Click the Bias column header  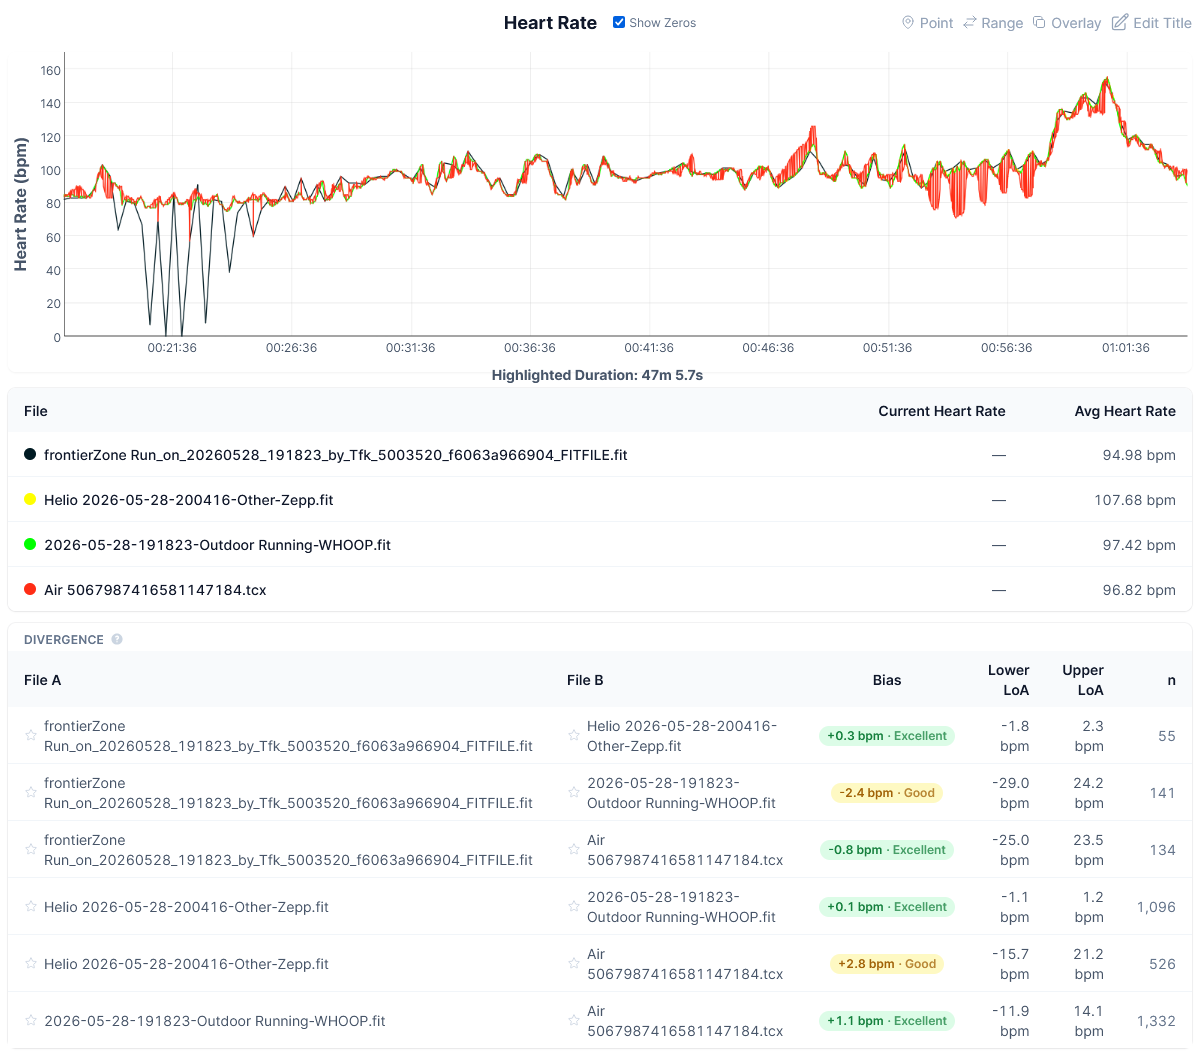pyautogui.click(x=886, y=680)
